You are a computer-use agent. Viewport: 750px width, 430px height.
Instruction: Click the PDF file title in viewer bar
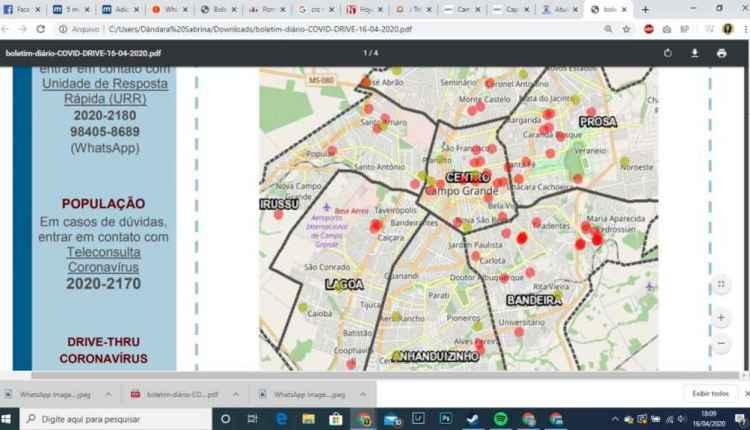pyautogui.click(x=83, y=53)
